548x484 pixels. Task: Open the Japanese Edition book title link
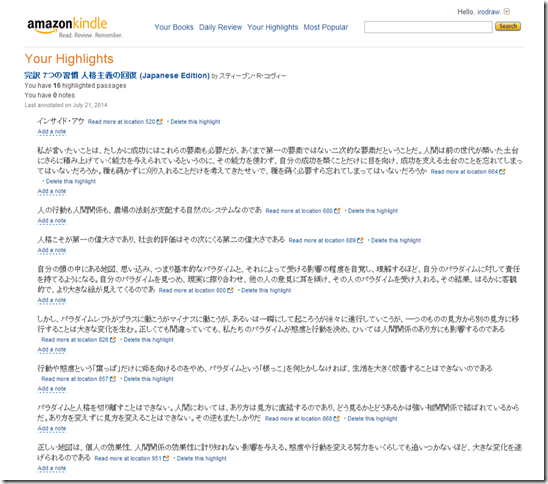117,75
